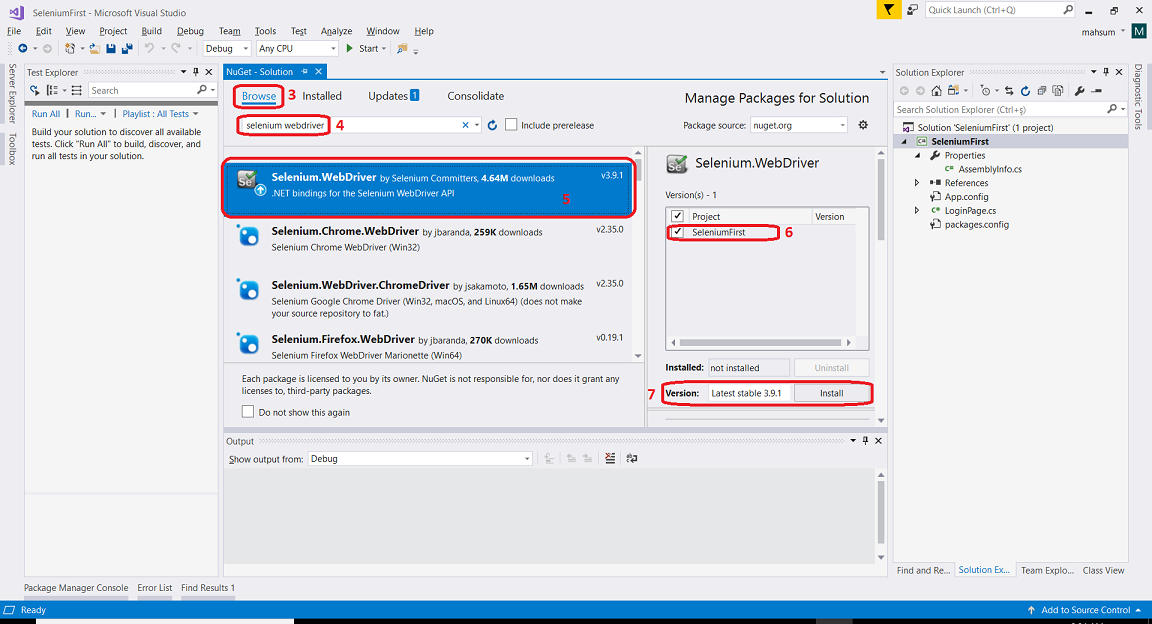Click Sync with Active Document icon
This screenshot has height=624, width=1152.
[1009, 91]
